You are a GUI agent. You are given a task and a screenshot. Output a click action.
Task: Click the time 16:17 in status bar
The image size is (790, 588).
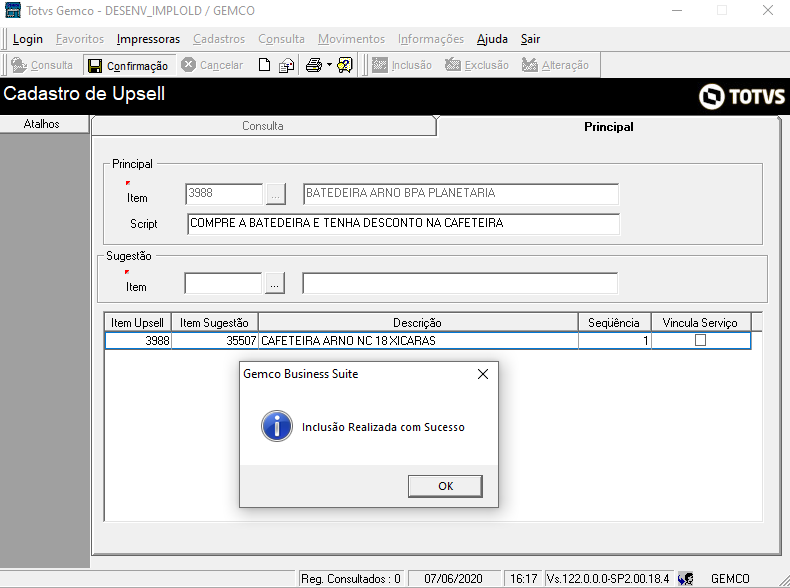point(523,579)
